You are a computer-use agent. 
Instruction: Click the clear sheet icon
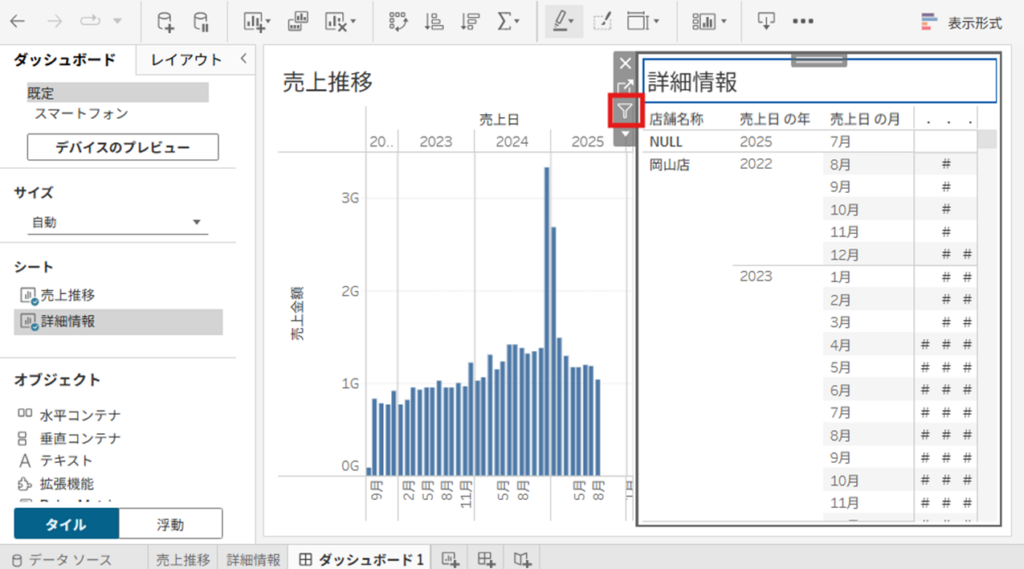tap(336, 22)
